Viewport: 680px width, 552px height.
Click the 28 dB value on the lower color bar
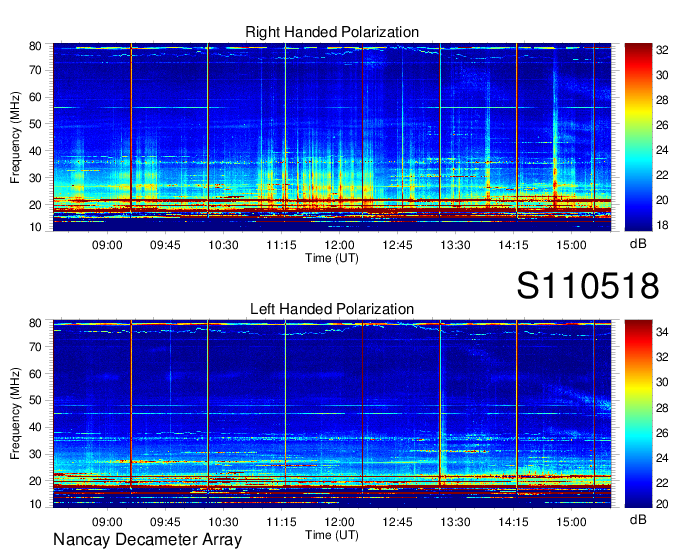[662, 408]
